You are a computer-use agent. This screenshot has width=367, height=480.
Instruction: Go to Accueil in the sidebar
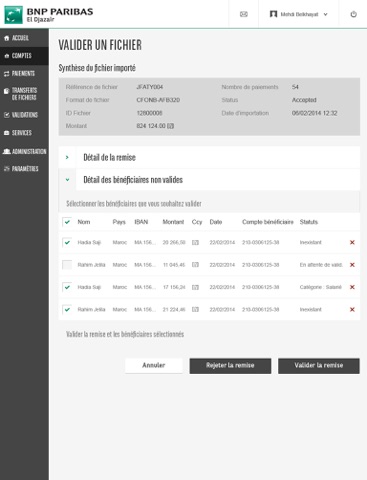pos(24,38)
